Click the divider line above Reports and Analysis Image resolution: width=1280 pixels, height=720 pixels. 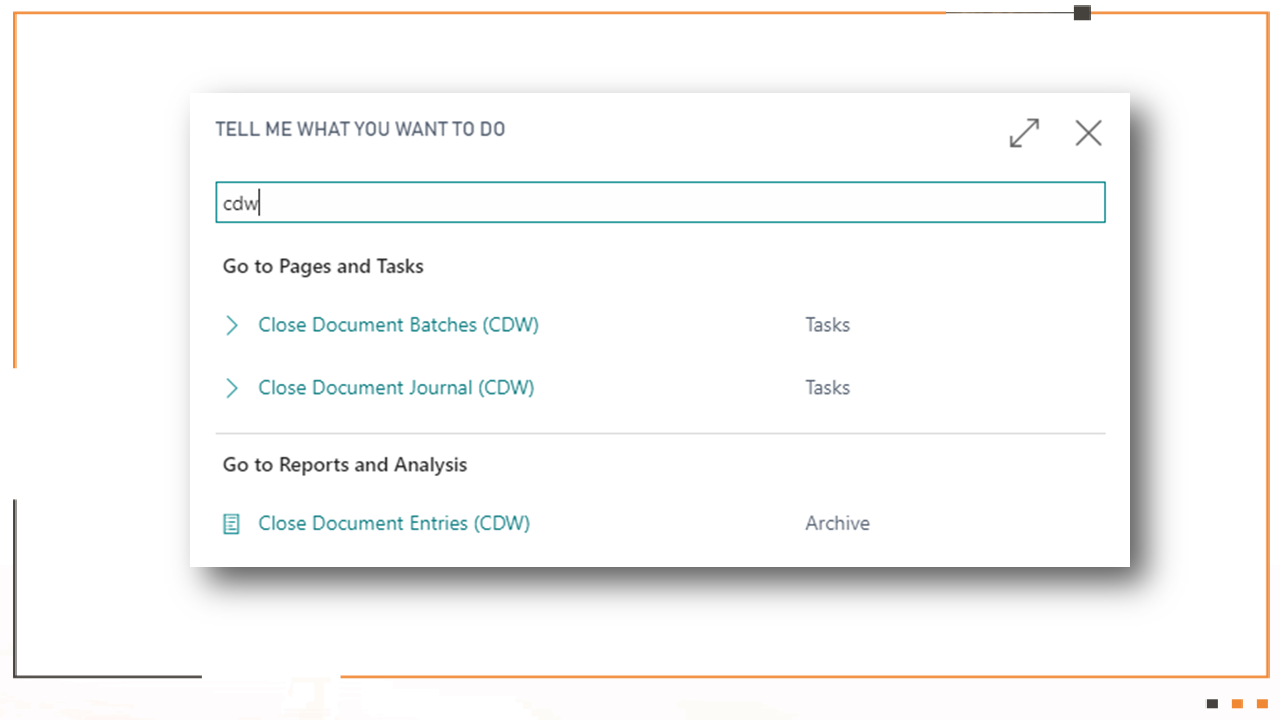click(x=660, y=434)
